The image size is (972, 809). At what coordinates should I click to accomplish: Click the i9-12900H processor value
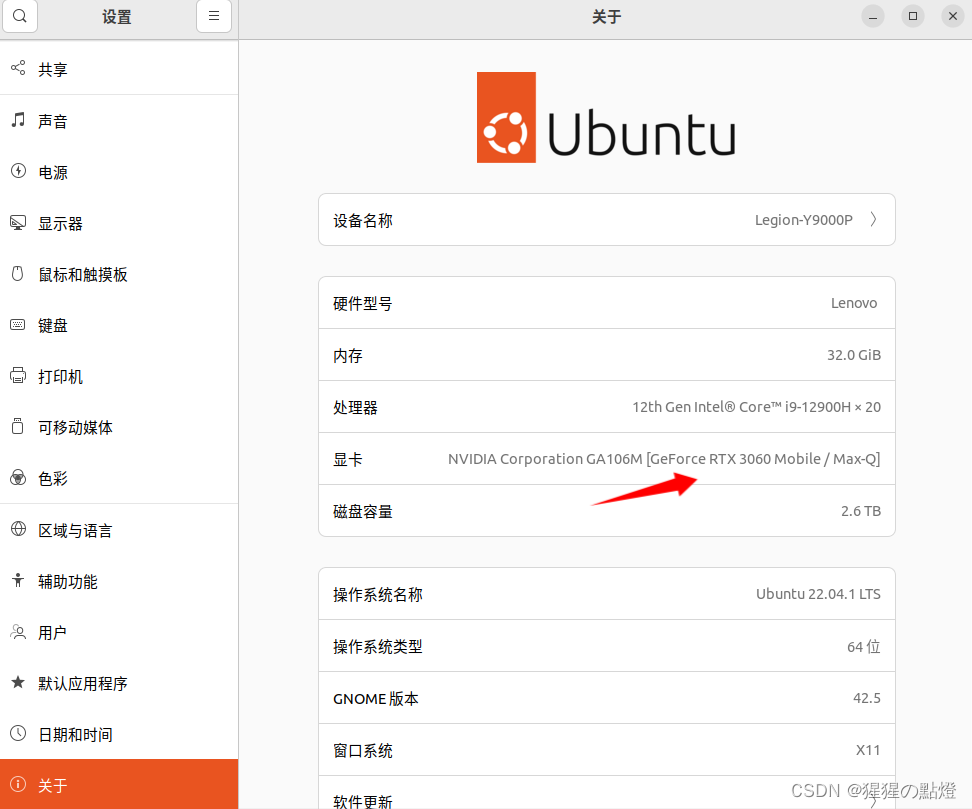(756, 407)
